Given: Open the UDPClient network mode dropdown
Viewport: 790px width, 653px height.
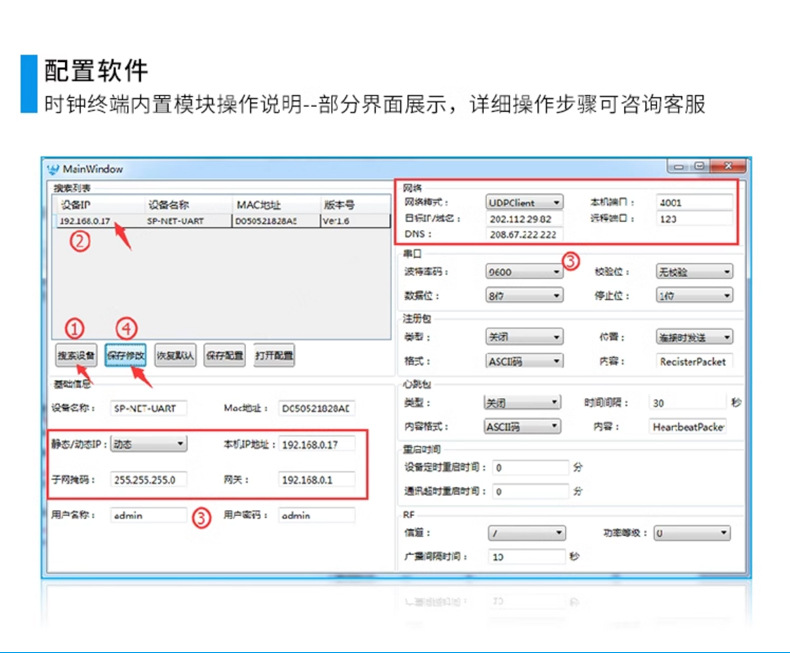Looking at the screenshot, I should [x=524, y=203].
